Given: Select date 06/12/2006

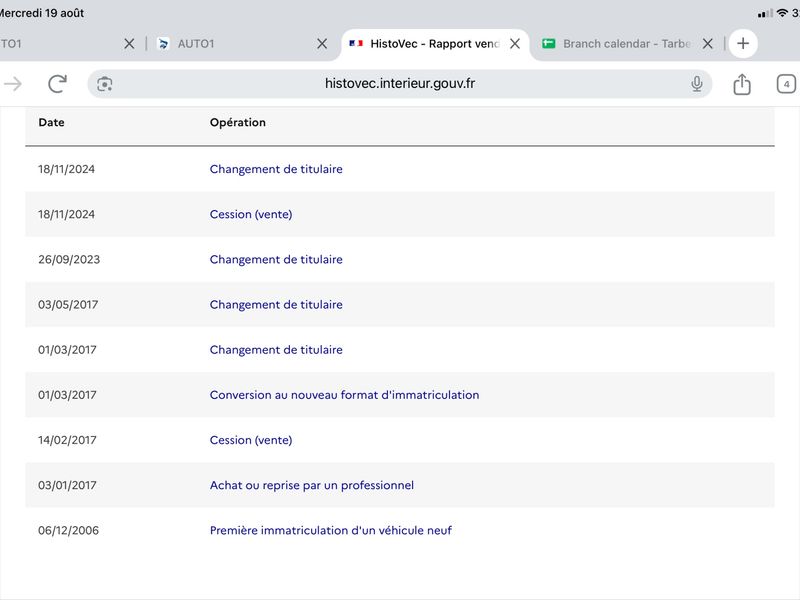Looking at the screenshot, I should click(68, 531).
